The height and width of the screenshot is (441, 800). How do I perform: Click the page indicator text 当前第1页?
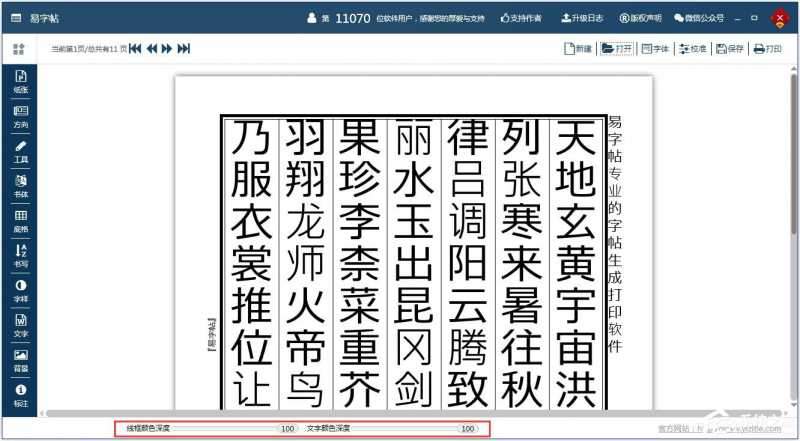point(88,49)
